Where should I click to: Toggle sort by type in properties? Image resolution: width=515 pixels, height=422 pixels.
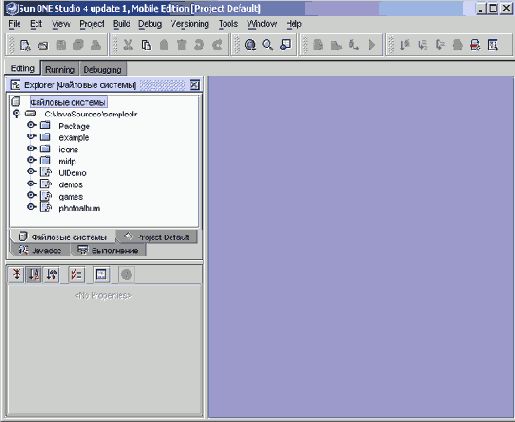[x=52, y=275]
